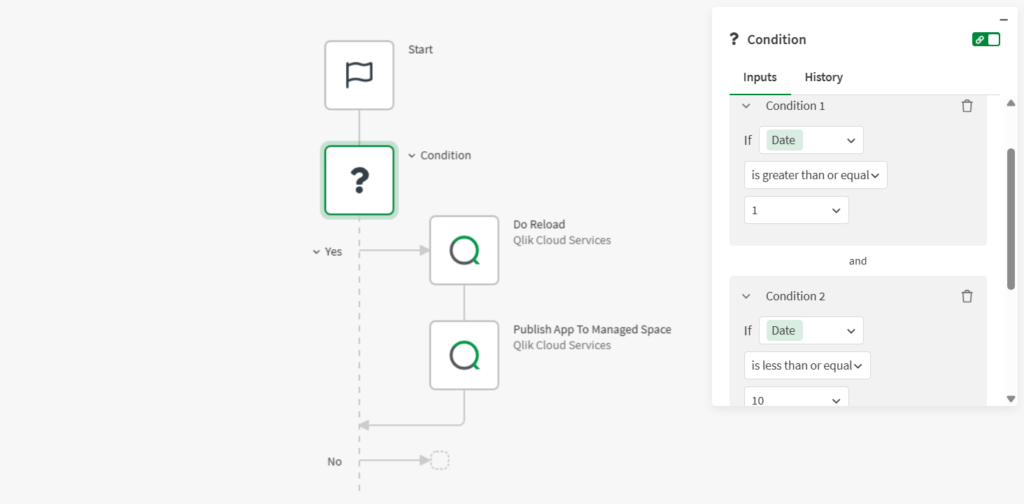Viewport: 1024px width, 504px height.
Task: Open Condition 1 Date field dropdown
Action: coord(811,140)
